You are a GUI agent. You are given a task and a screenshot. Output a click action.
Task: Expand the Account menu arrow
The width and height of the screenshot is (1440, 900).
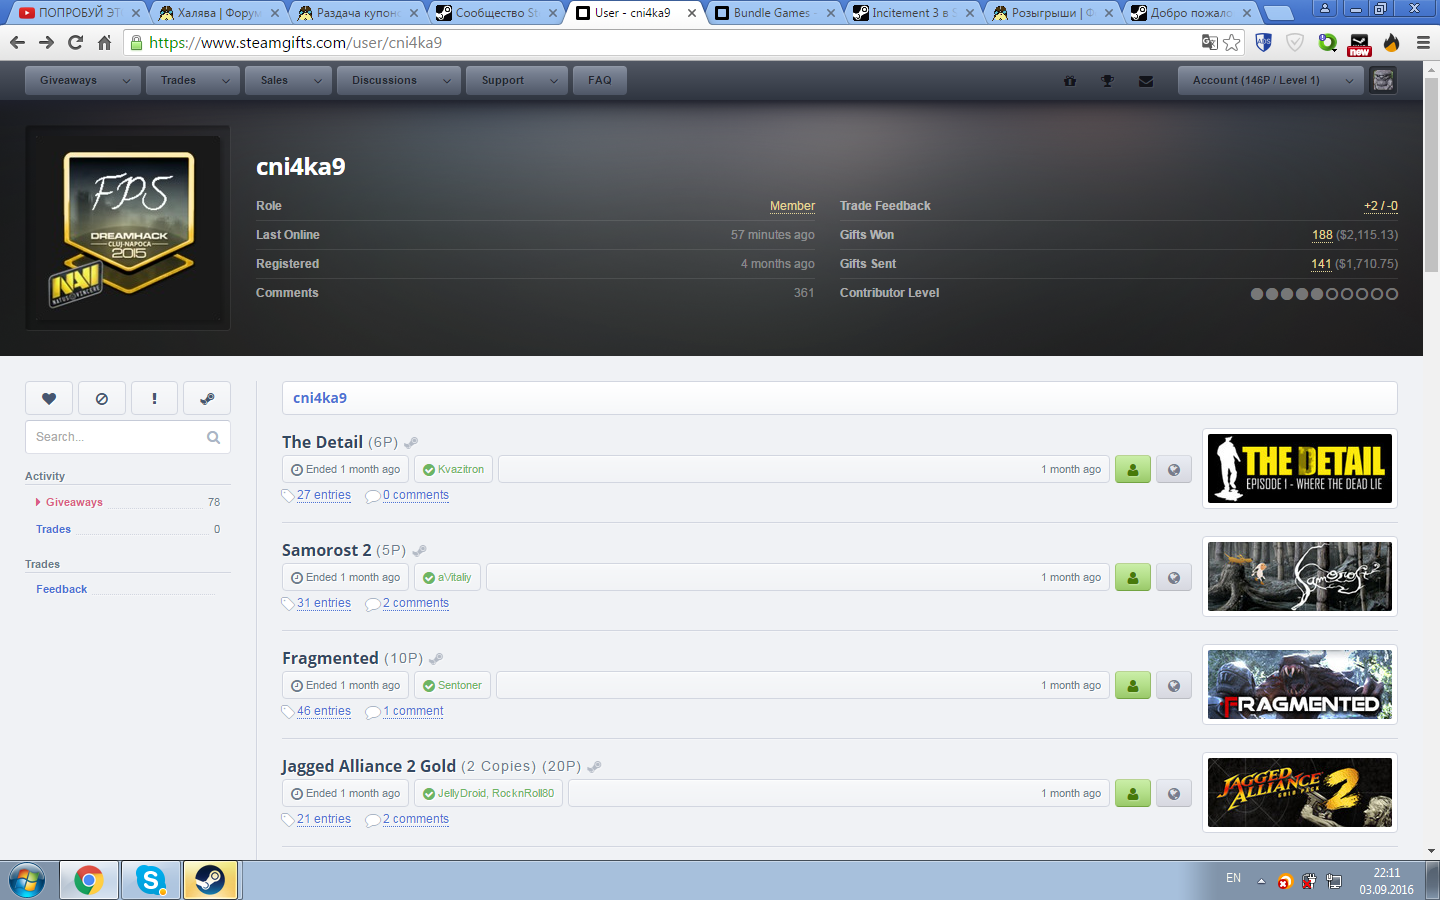1350,81
